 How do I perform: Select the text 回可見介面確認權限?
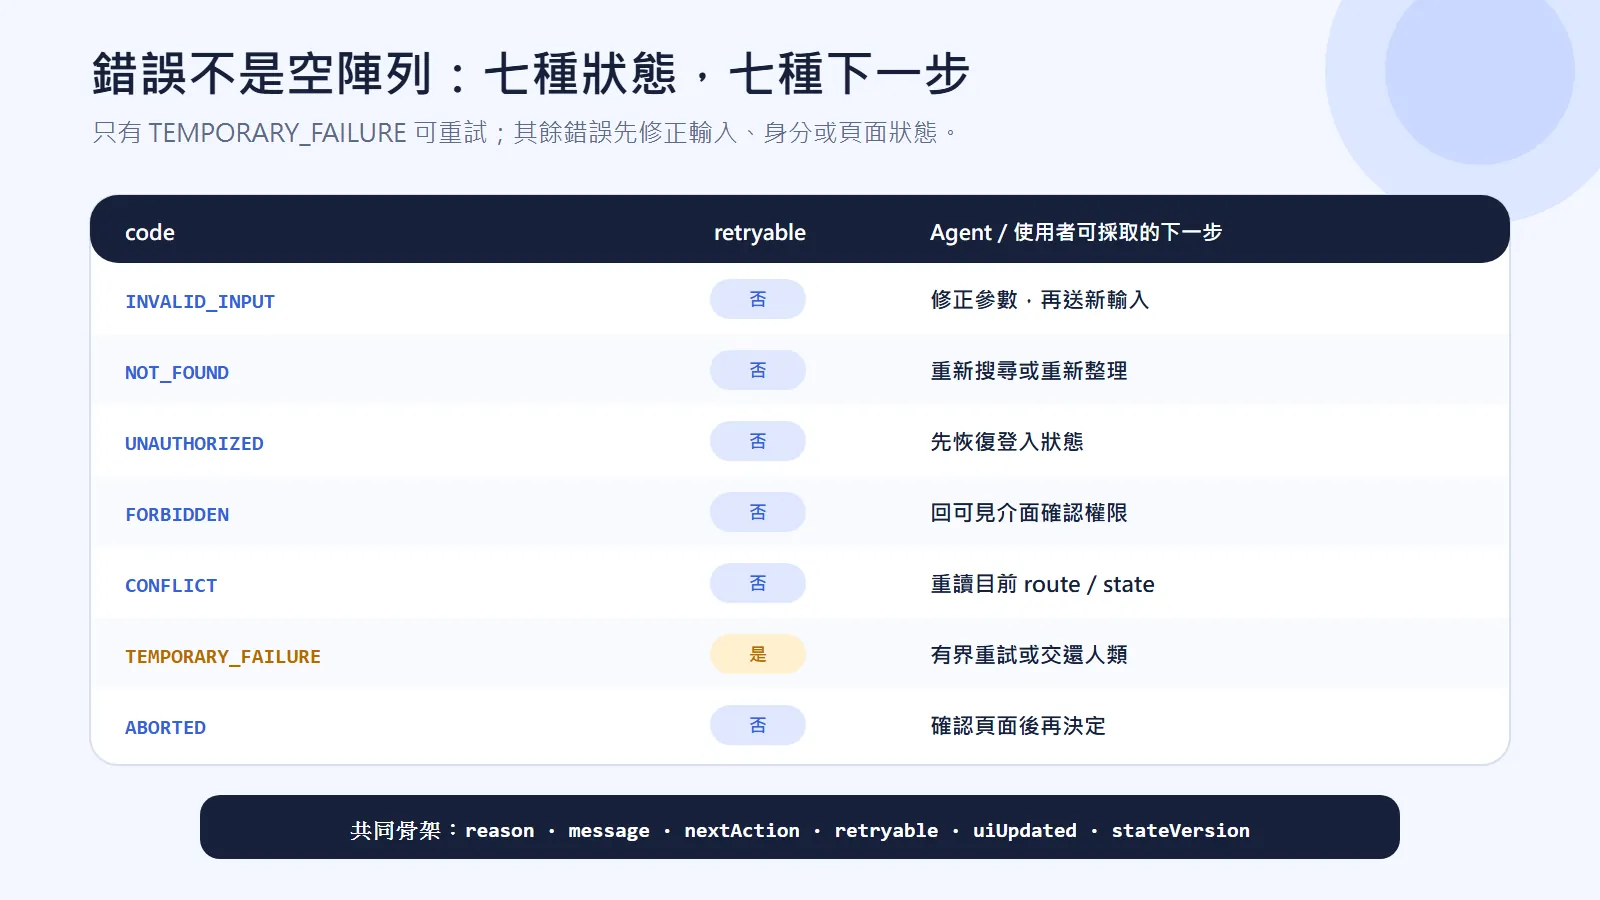tap(1029, 513)
